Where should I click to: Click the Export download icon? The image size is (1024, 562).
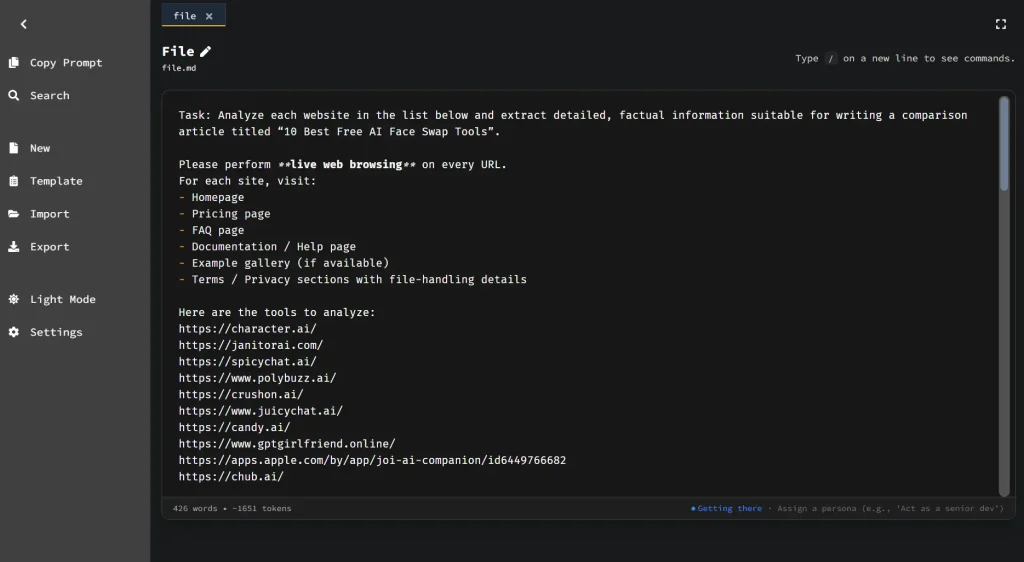(14, 247)
